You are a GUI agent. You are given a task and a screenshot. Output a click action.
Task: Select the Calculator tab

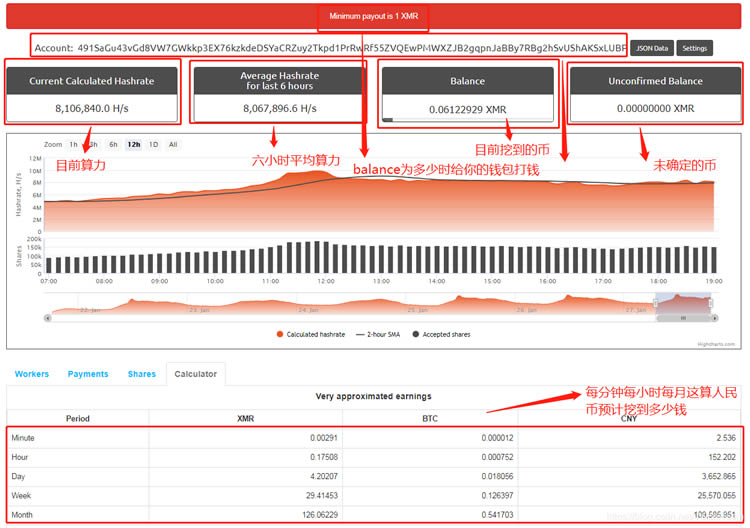coord(195,374)
